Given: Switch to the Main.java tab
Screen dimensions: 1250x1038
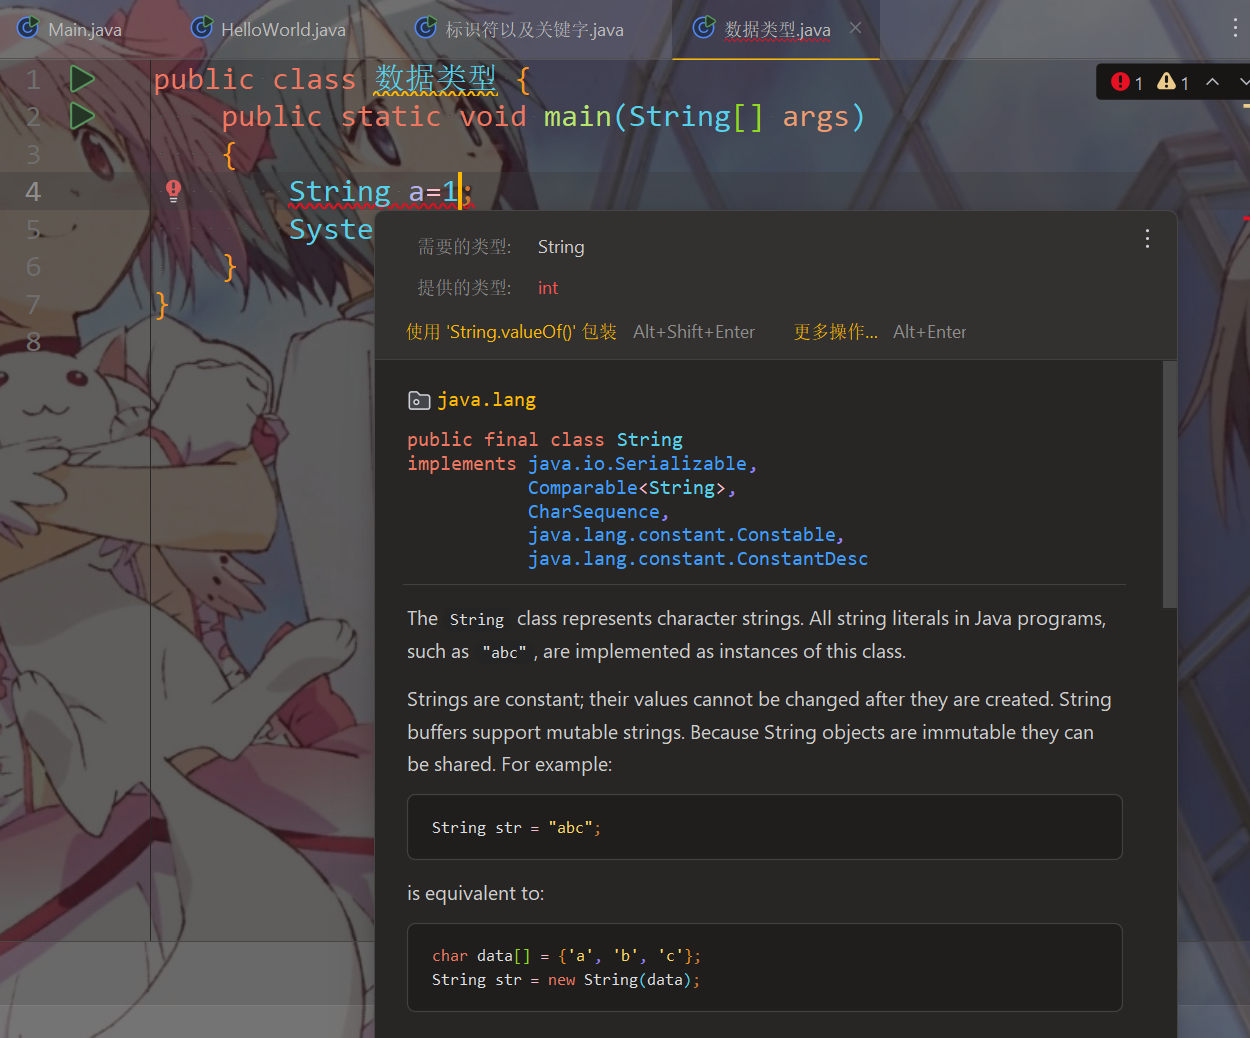Looking at the screenshot, I should [x=70, y=29].
